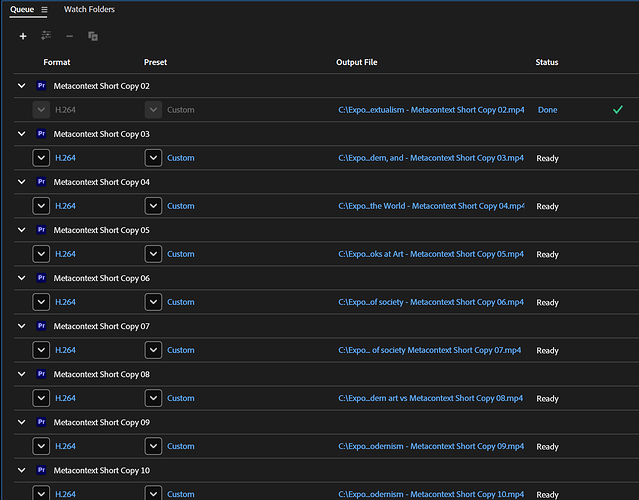Open format dropdown for Copy 08 output
639x500 pixels.
(x=41, y=398)
